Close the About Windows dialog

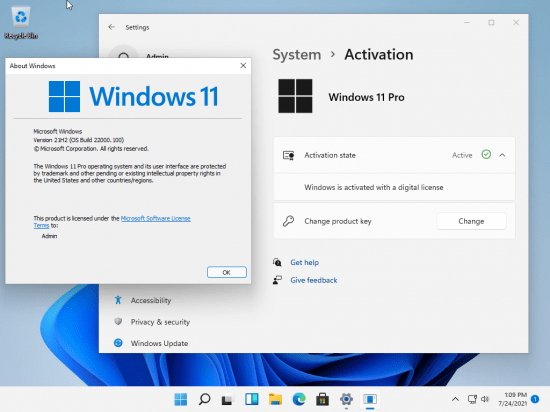click(x=243, y=66)
